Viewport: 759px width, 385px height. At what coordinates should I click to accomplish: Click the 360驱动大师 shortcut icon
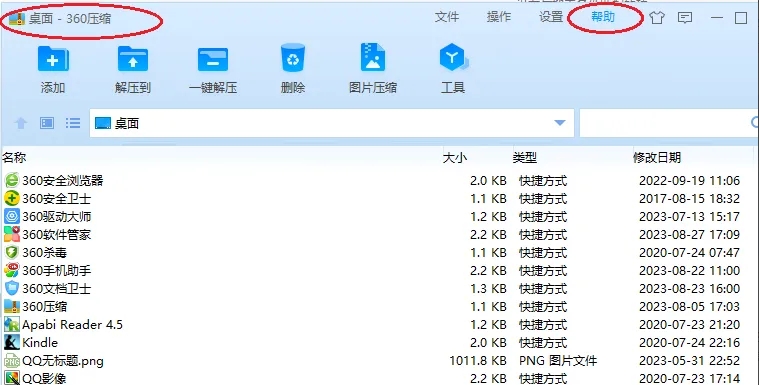(12, 216)
